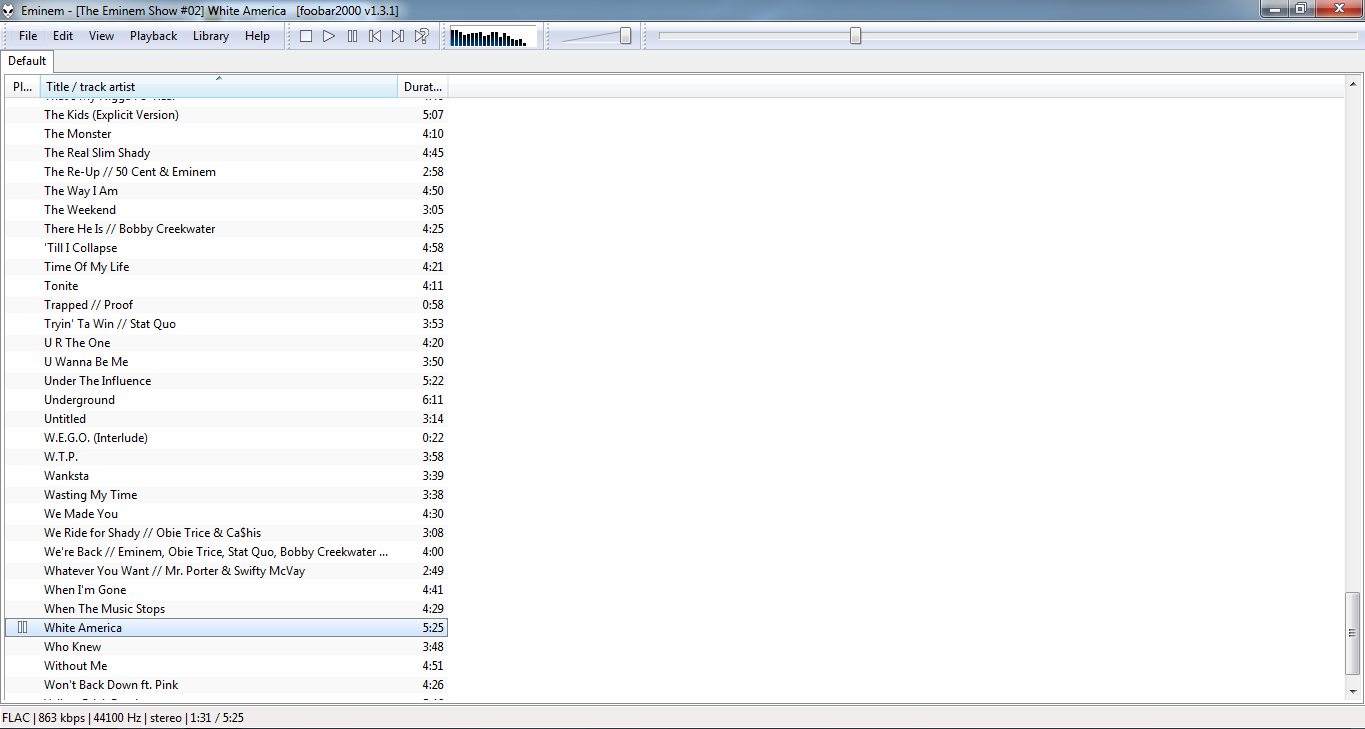Image resolution: width=1365 pixels, height=729 pixels.
Task: Select the playing track White America
Action: pyautogui.click(x=226, y=628)
